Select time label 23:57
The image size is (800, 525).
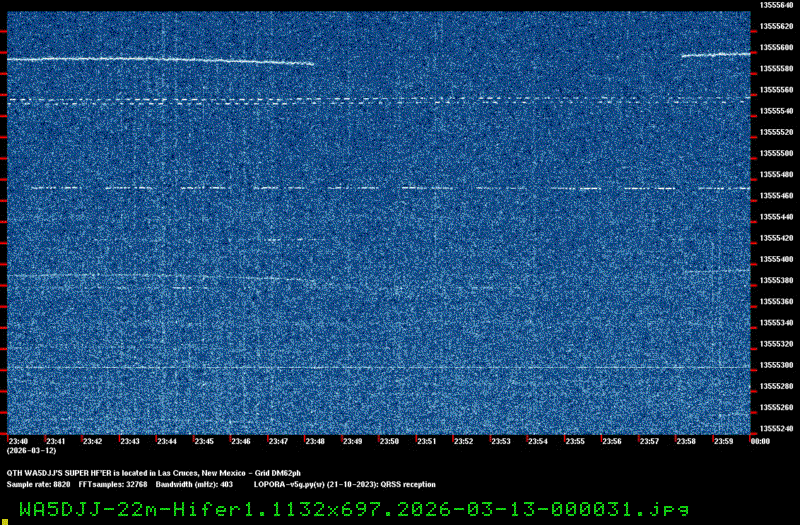[x=649, y=441]
